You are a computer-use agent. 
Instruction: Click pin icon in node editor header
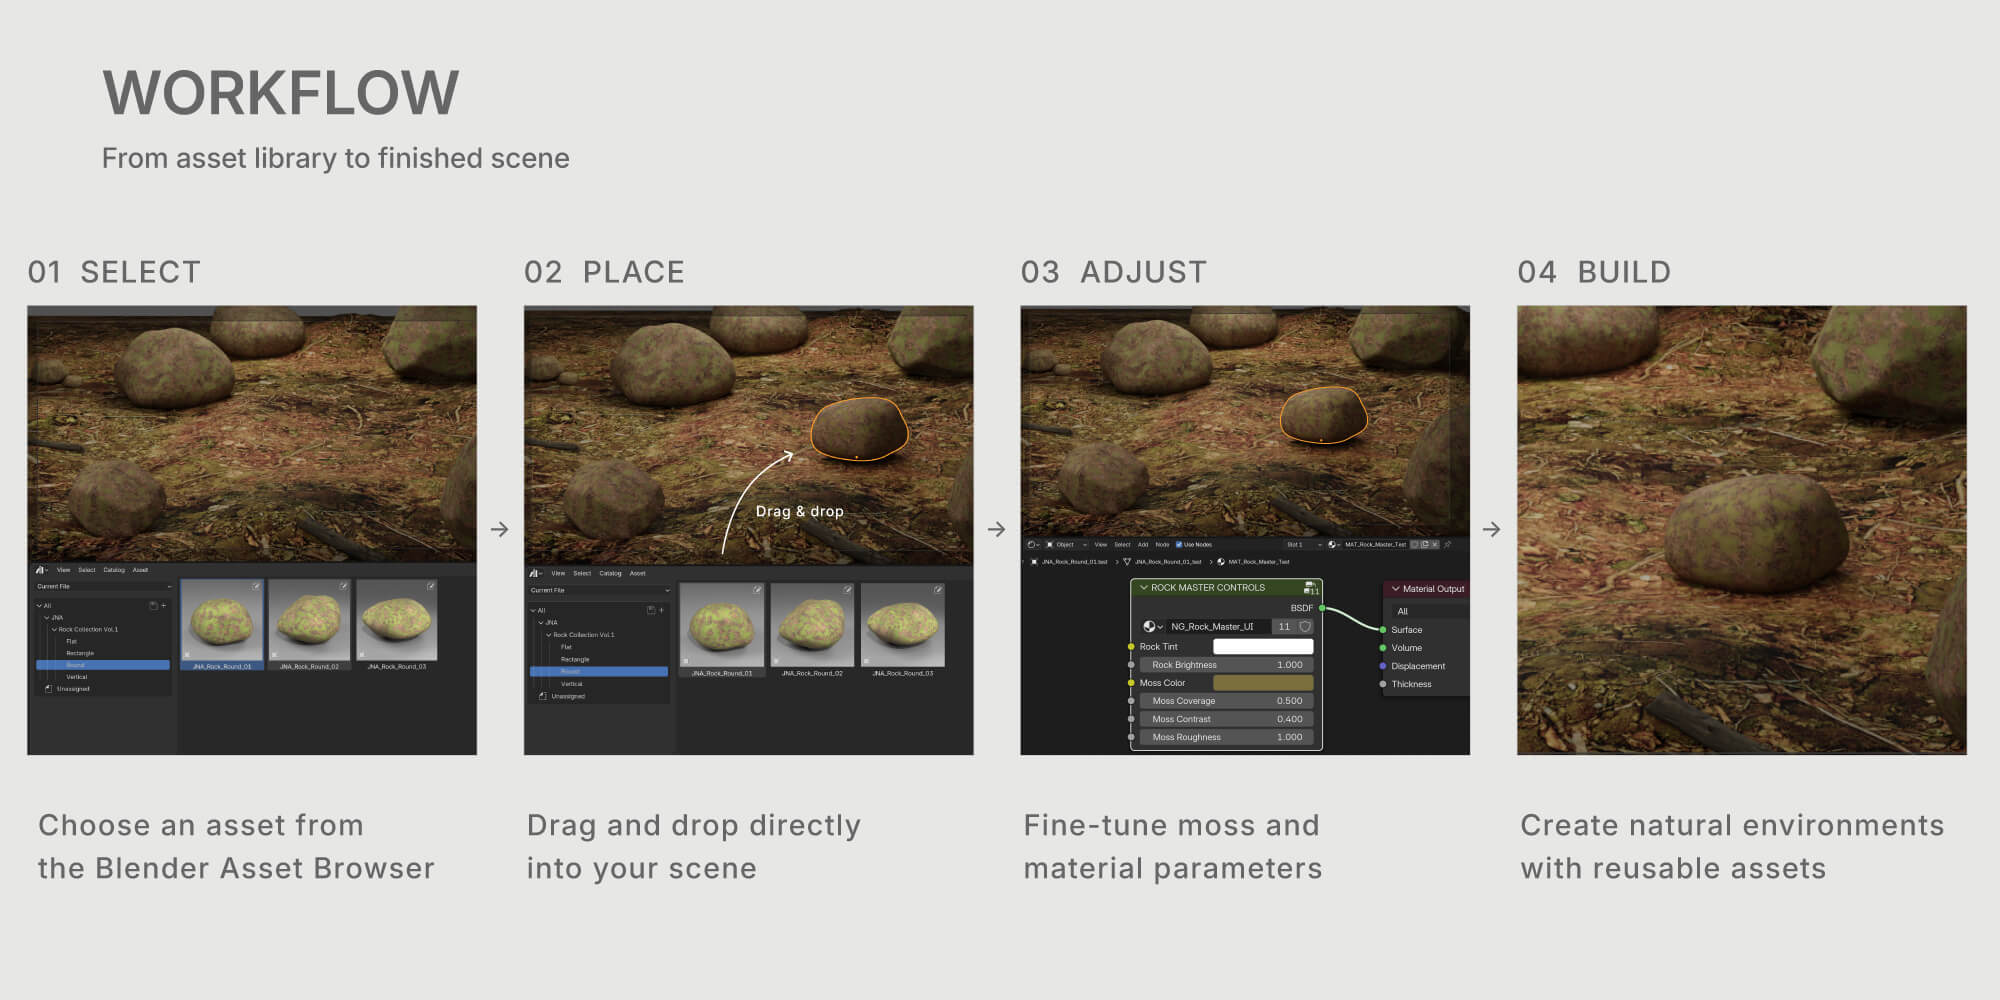[1447, 545]
